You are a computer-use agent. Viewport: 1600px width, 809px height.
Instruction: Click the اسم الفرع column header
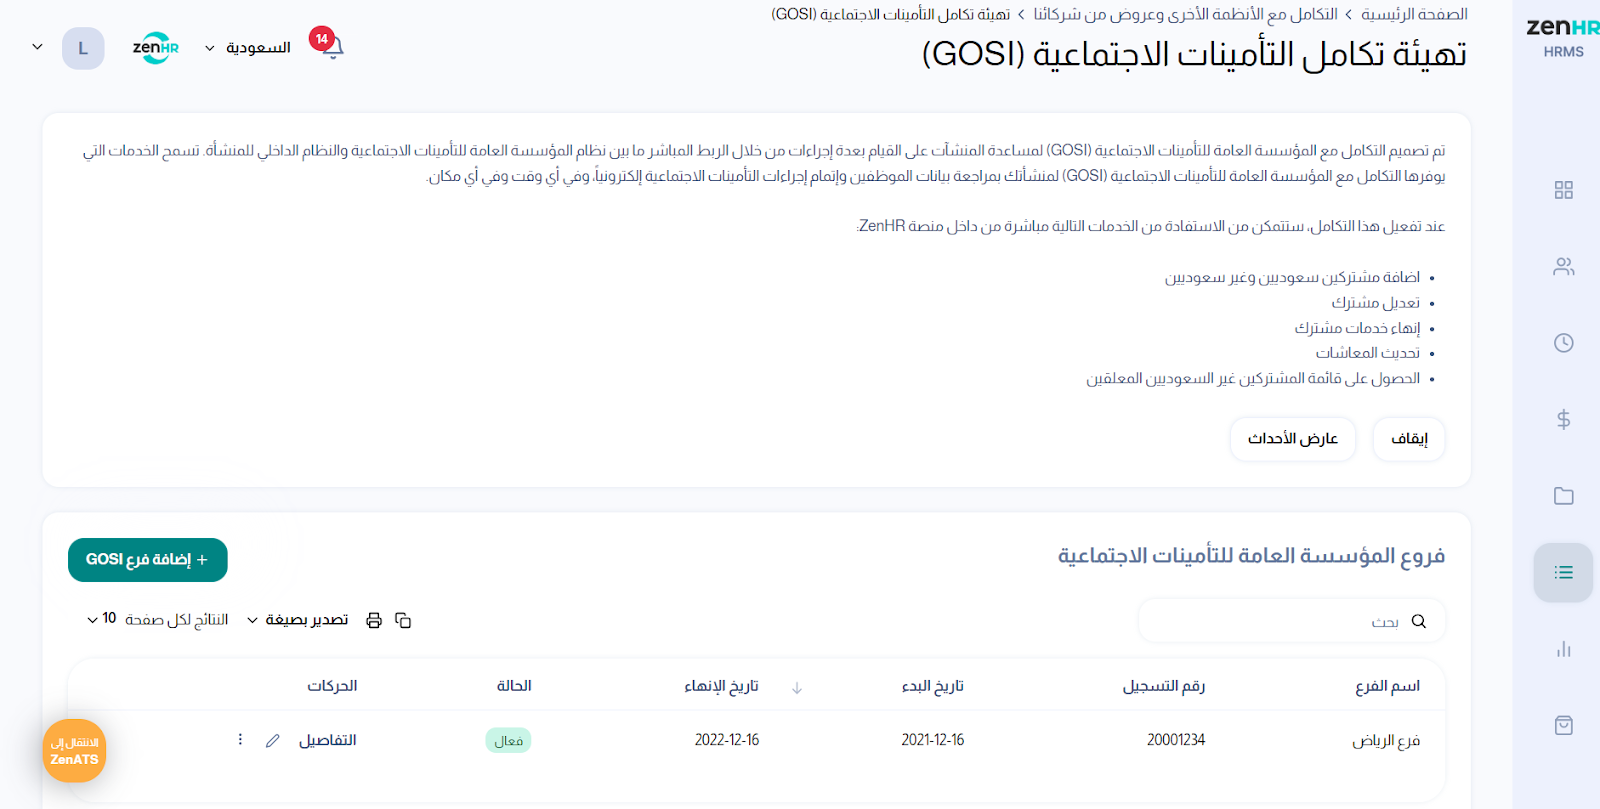coord(1387,686)
